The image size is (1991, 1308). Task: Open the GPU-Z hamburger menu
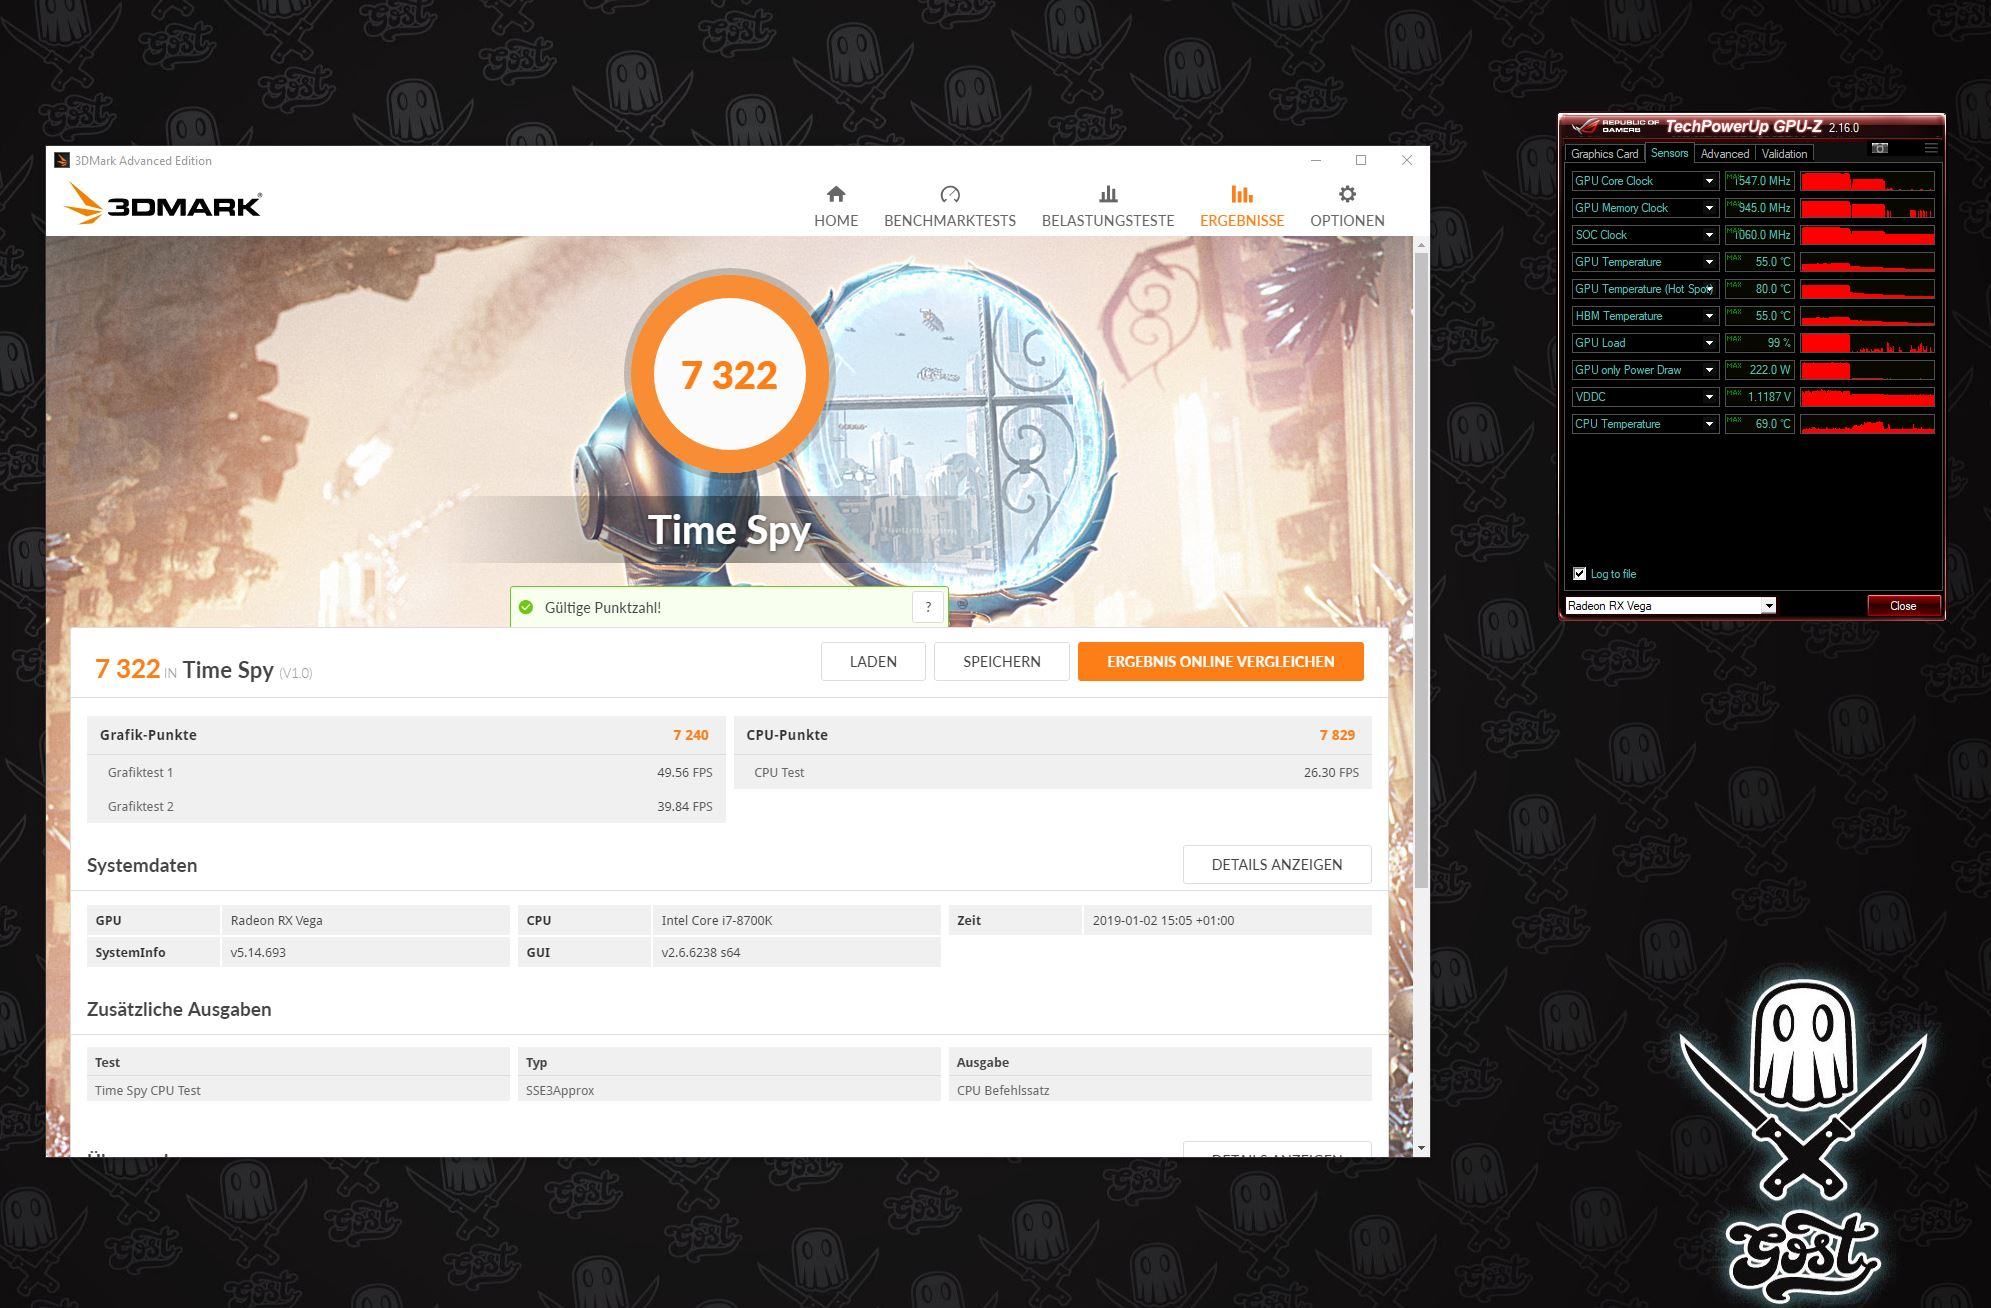coord(1931,149)
